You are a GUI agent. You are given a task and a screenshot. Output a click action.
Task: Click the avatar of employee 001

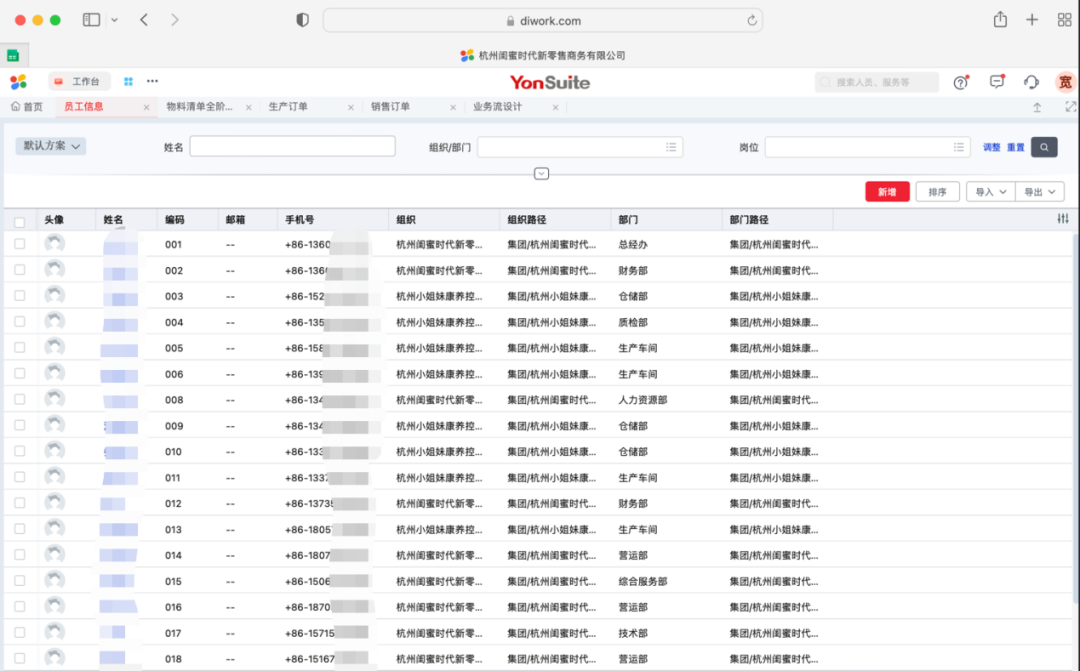pos(54,243)
